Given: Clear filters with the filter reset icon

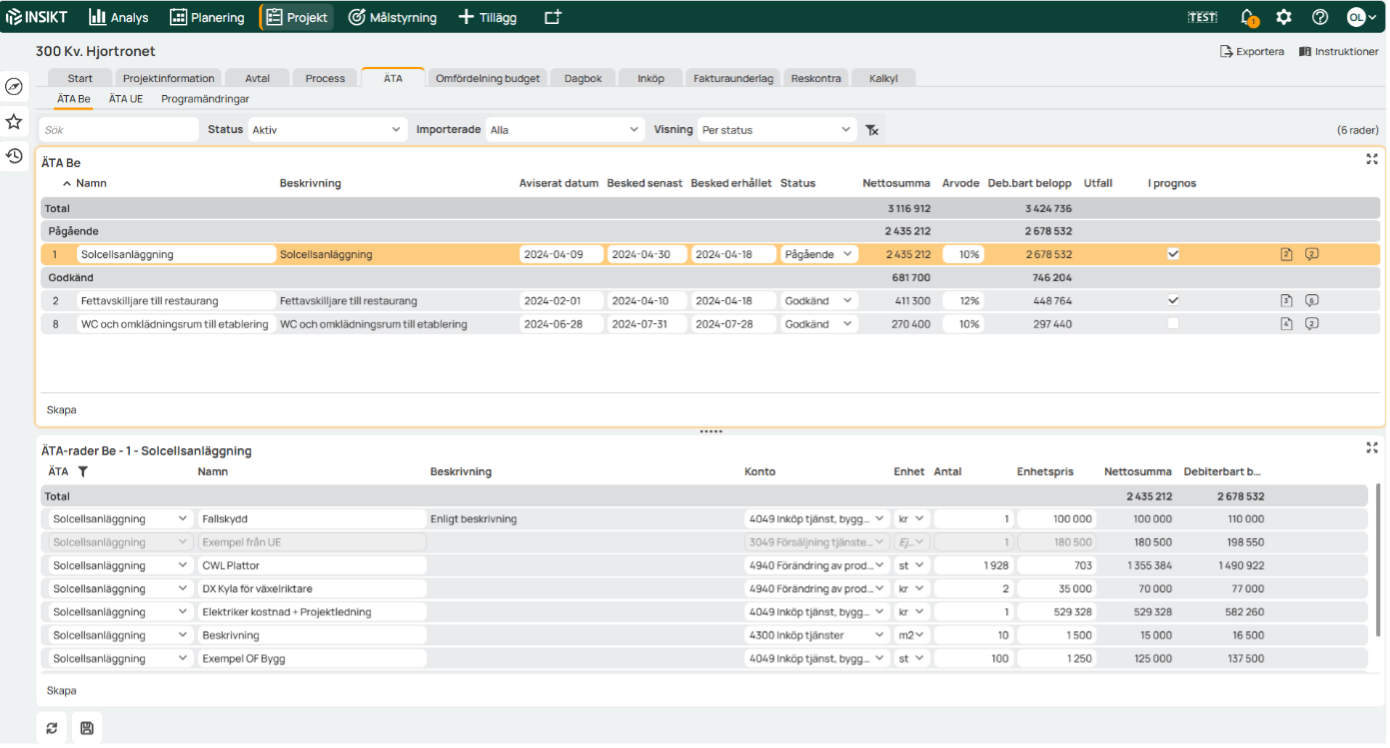Looking at the screenshot, I should coord(872,130).
